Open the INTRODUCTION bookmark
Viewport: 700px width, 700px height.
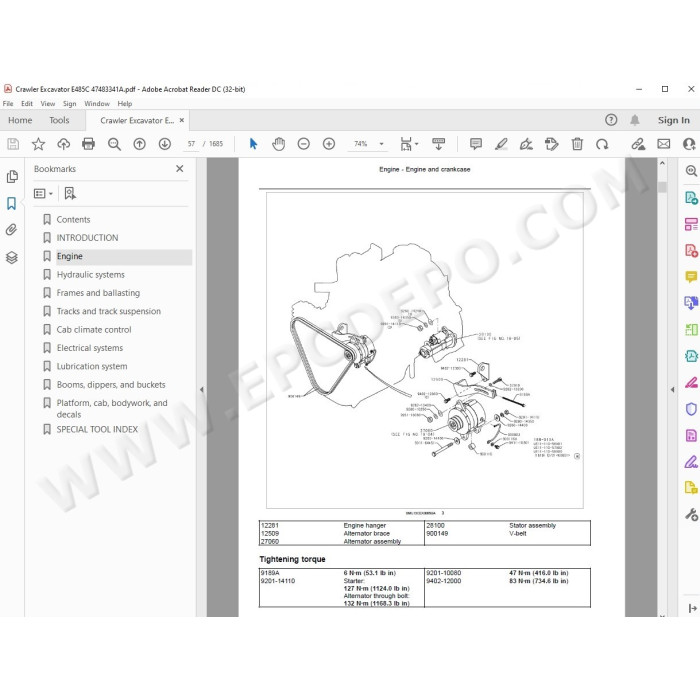tap(87, 238)
